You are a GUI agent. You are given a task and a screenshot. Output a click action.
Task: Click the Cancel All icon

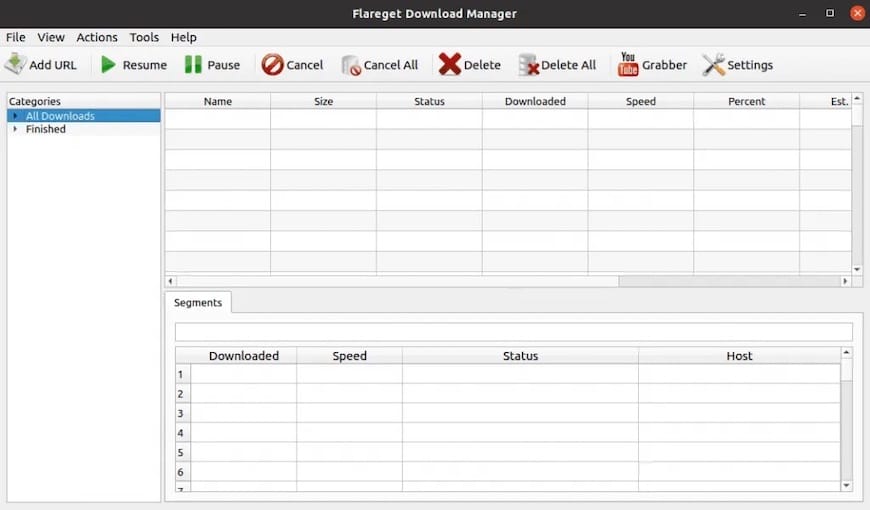click(351, 65)
